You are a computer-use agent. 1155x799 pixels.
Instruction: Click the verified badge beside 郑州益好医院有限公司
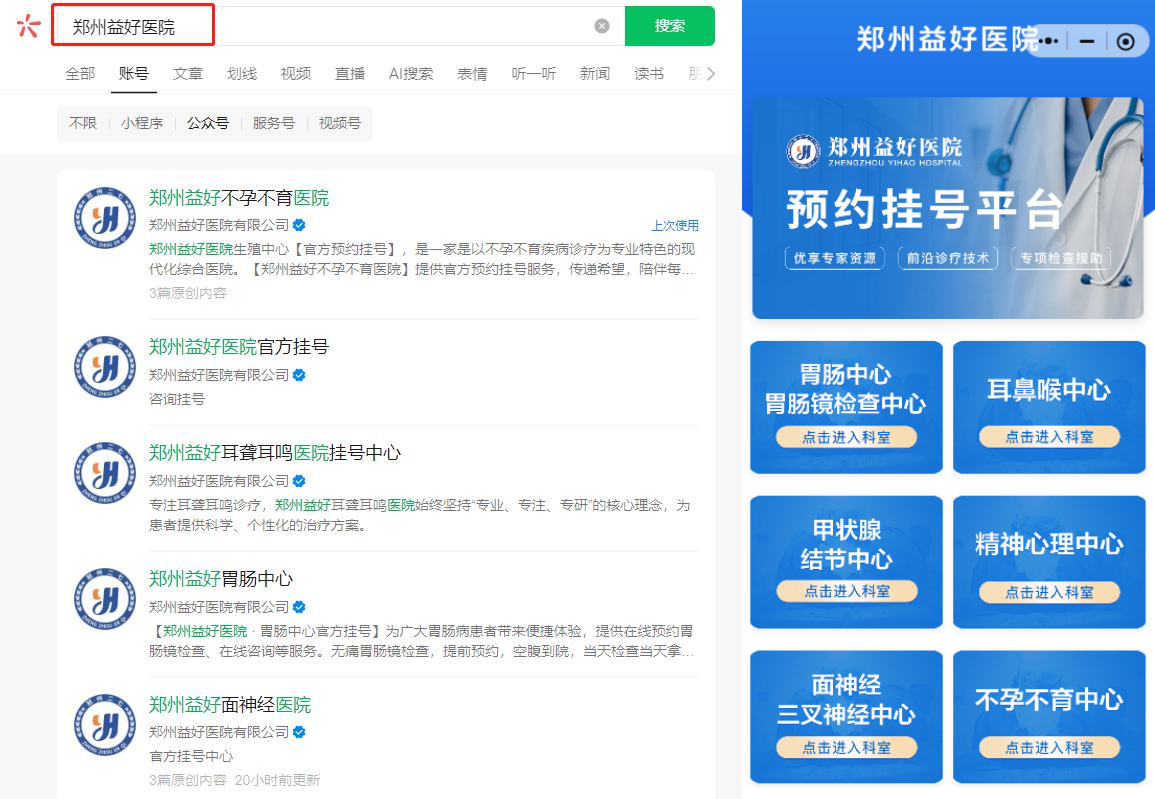coord(298,222)
